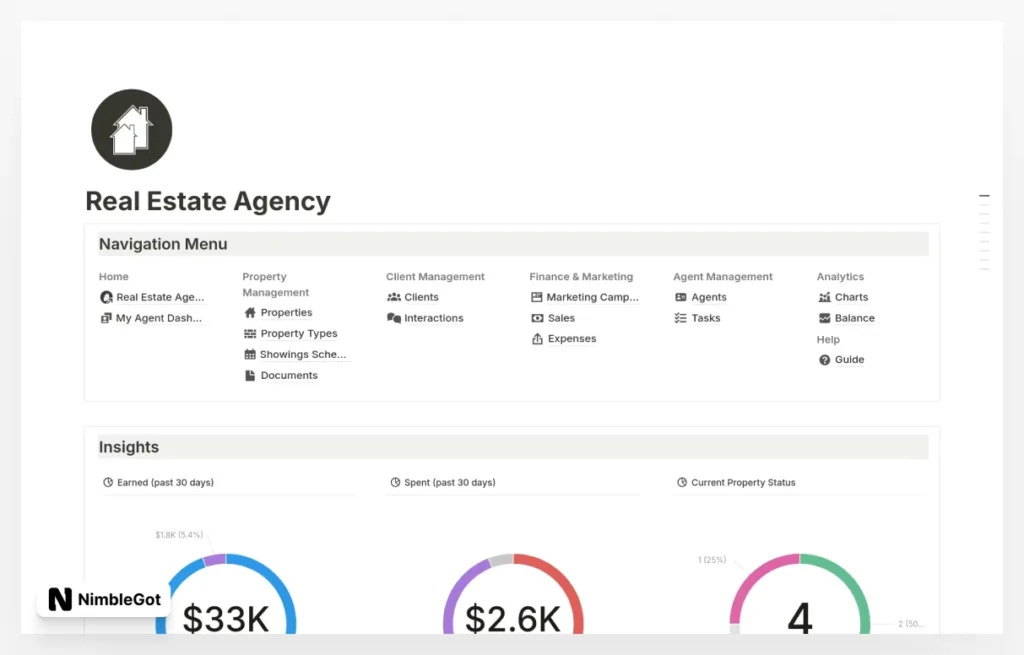Click the Guide question-mark icon
The image size is (1024, 655).
pos(825,360)
